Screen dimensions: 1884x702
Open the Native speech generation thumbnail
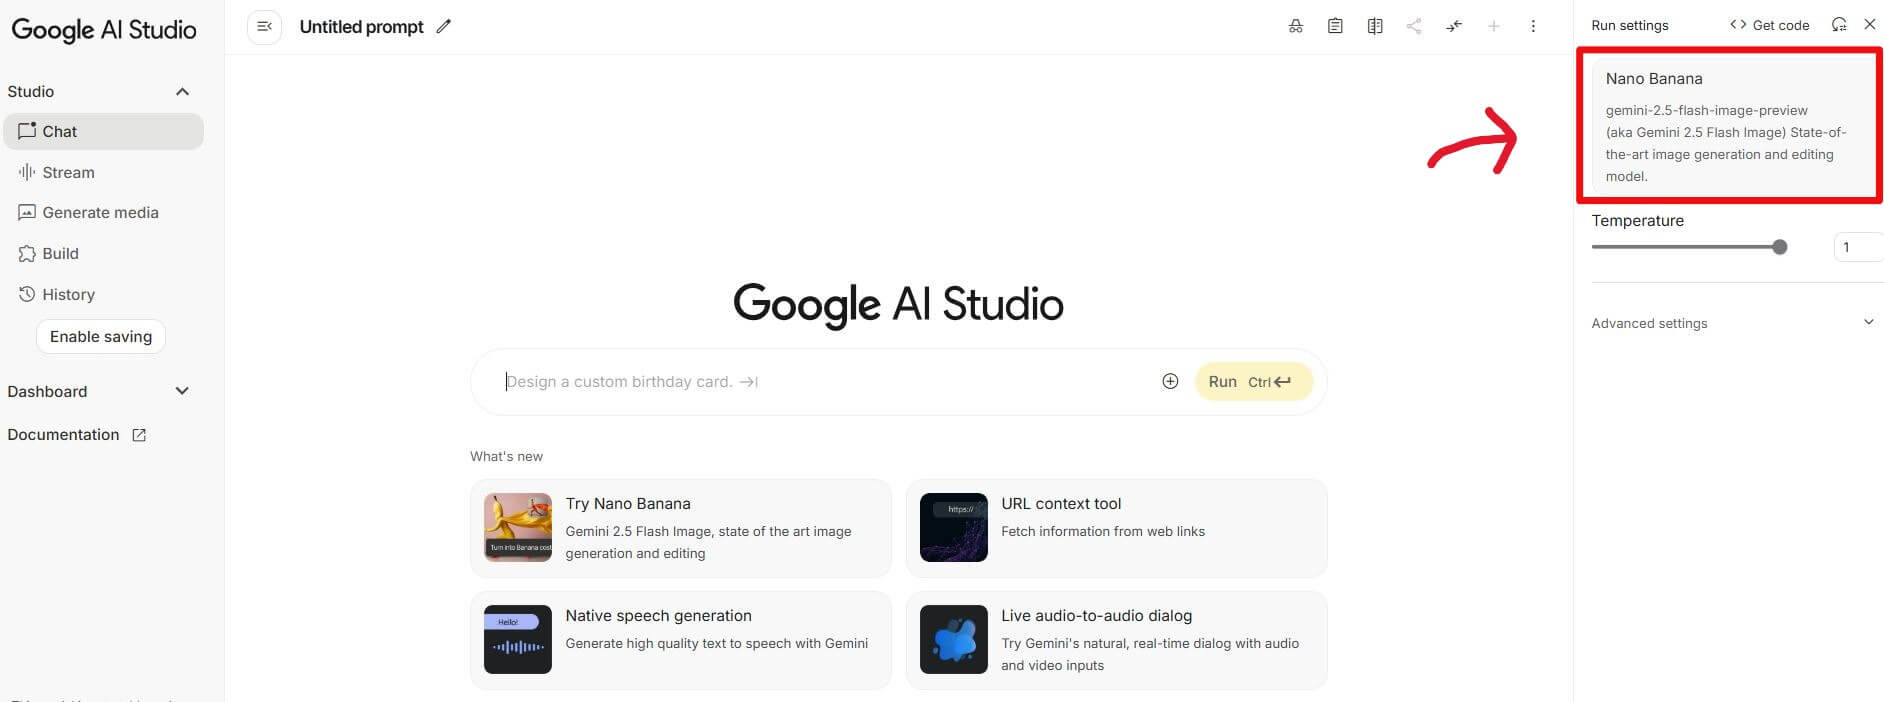(518, 639)
